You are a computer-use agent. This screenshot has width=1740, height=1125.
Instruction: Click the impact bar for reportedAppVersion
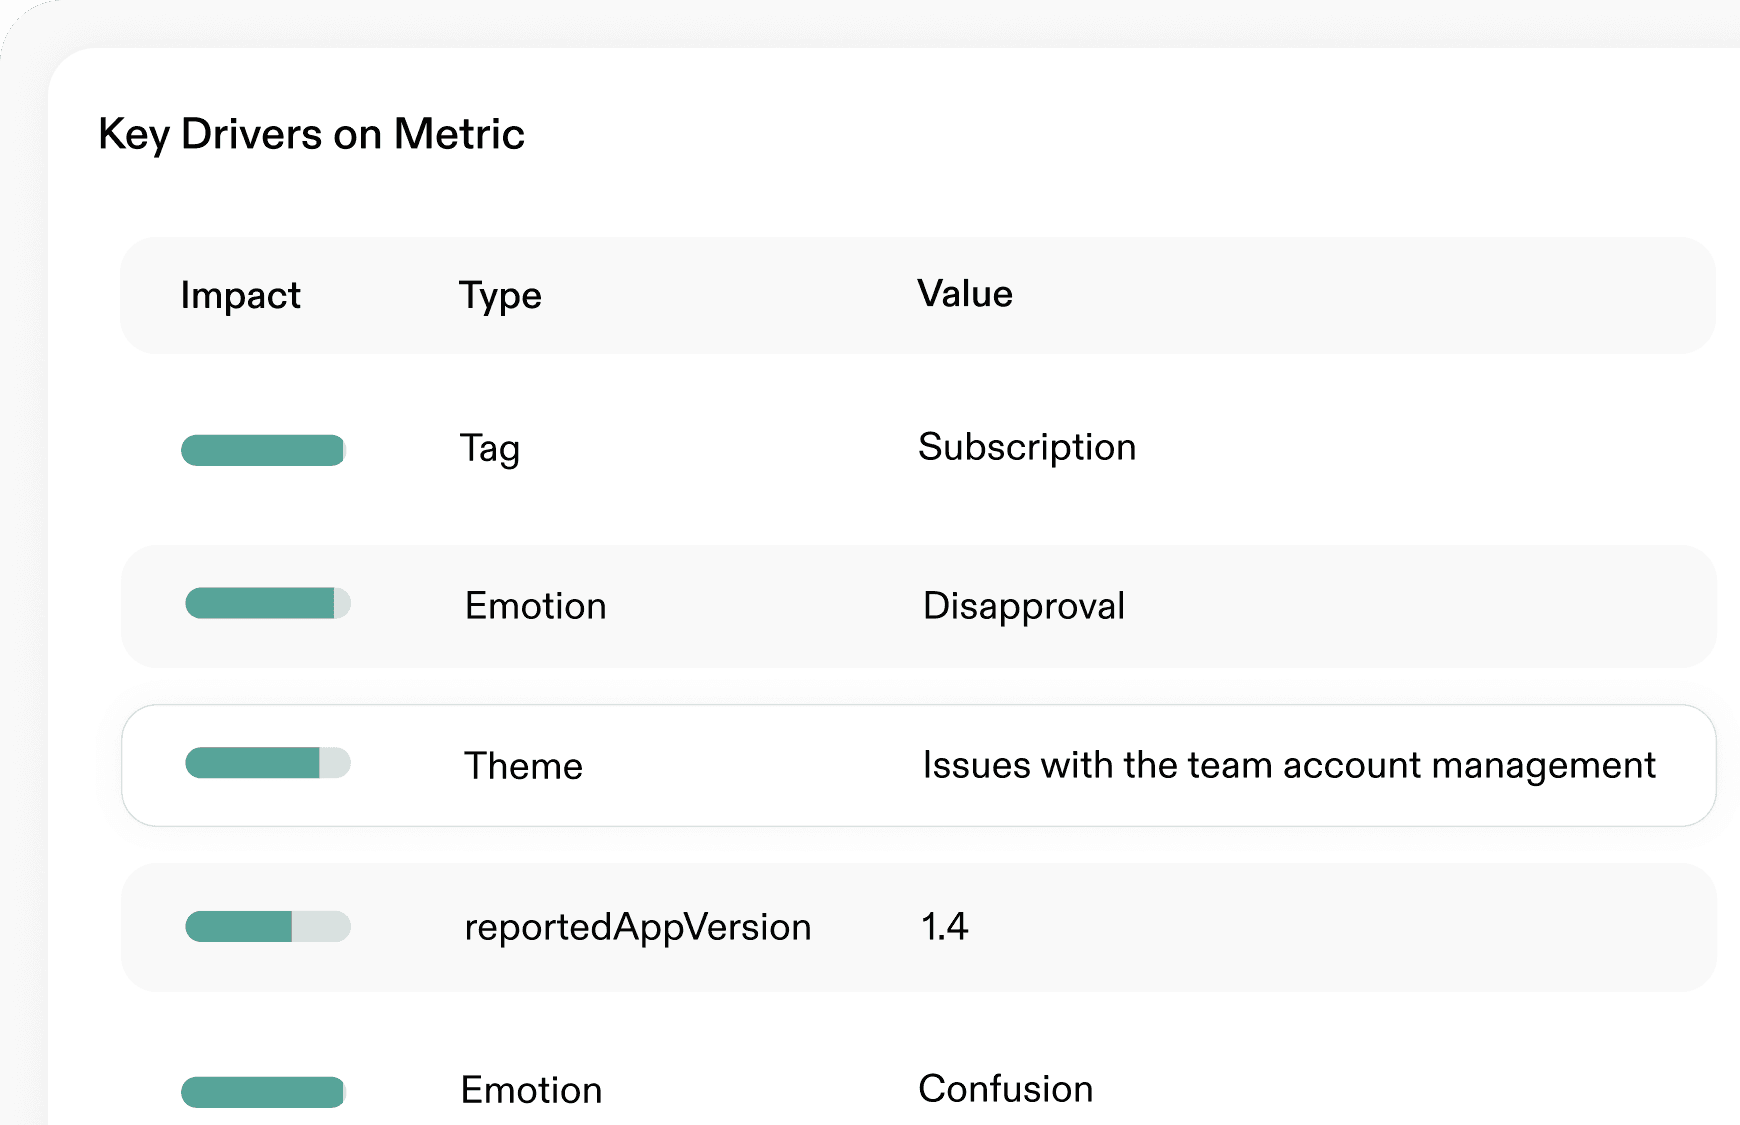coord(267,927)
